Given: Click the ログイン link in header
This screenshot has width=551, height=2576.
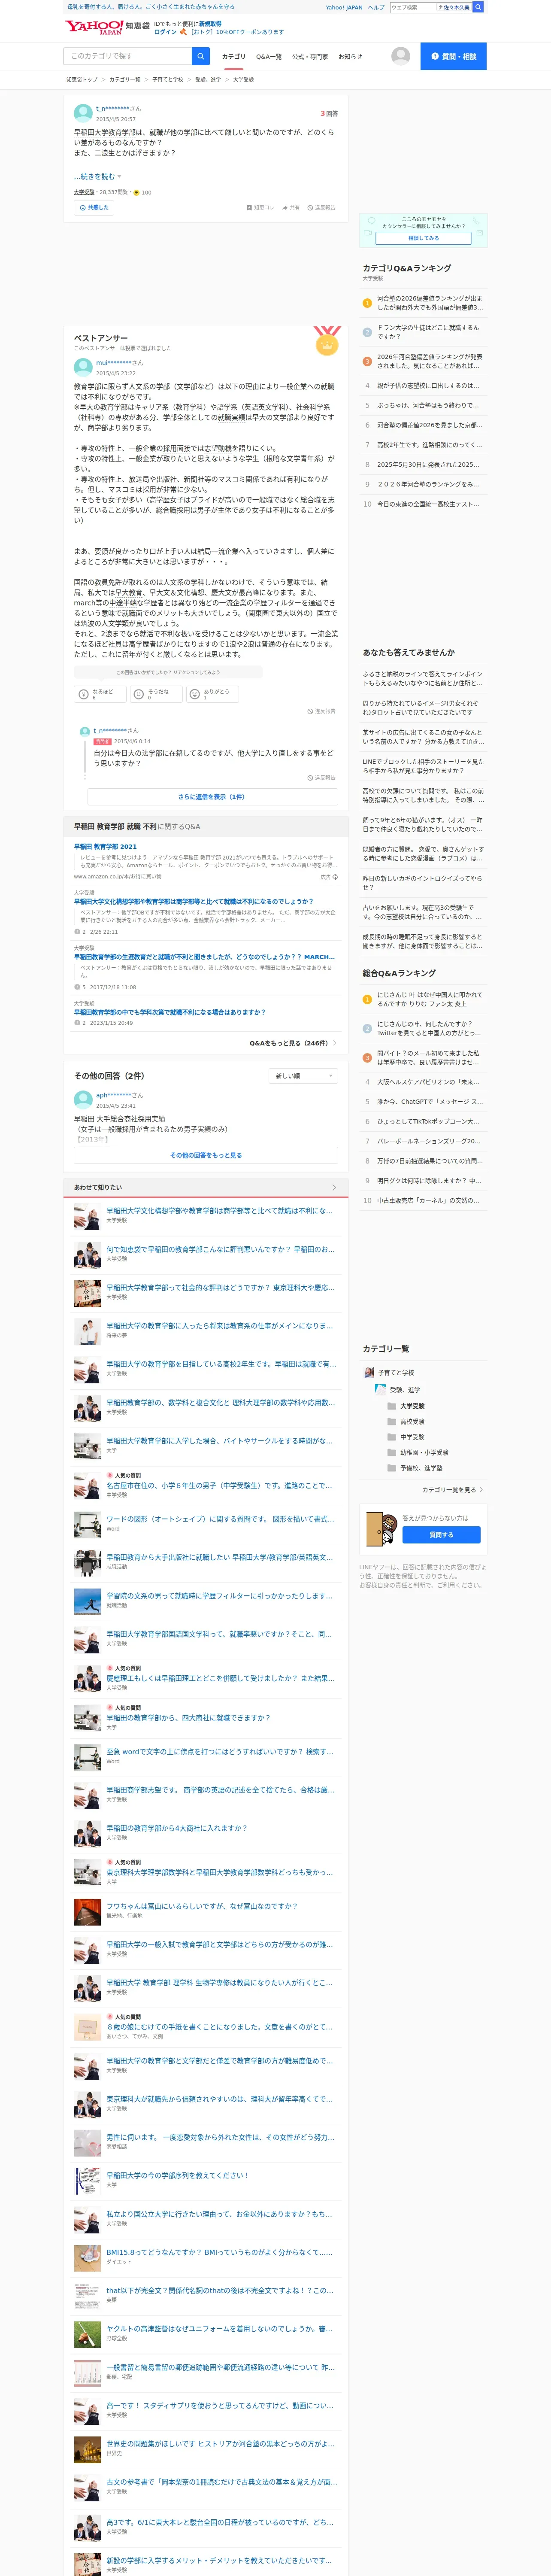Looking at the screenshot, I should coord(165,32).
